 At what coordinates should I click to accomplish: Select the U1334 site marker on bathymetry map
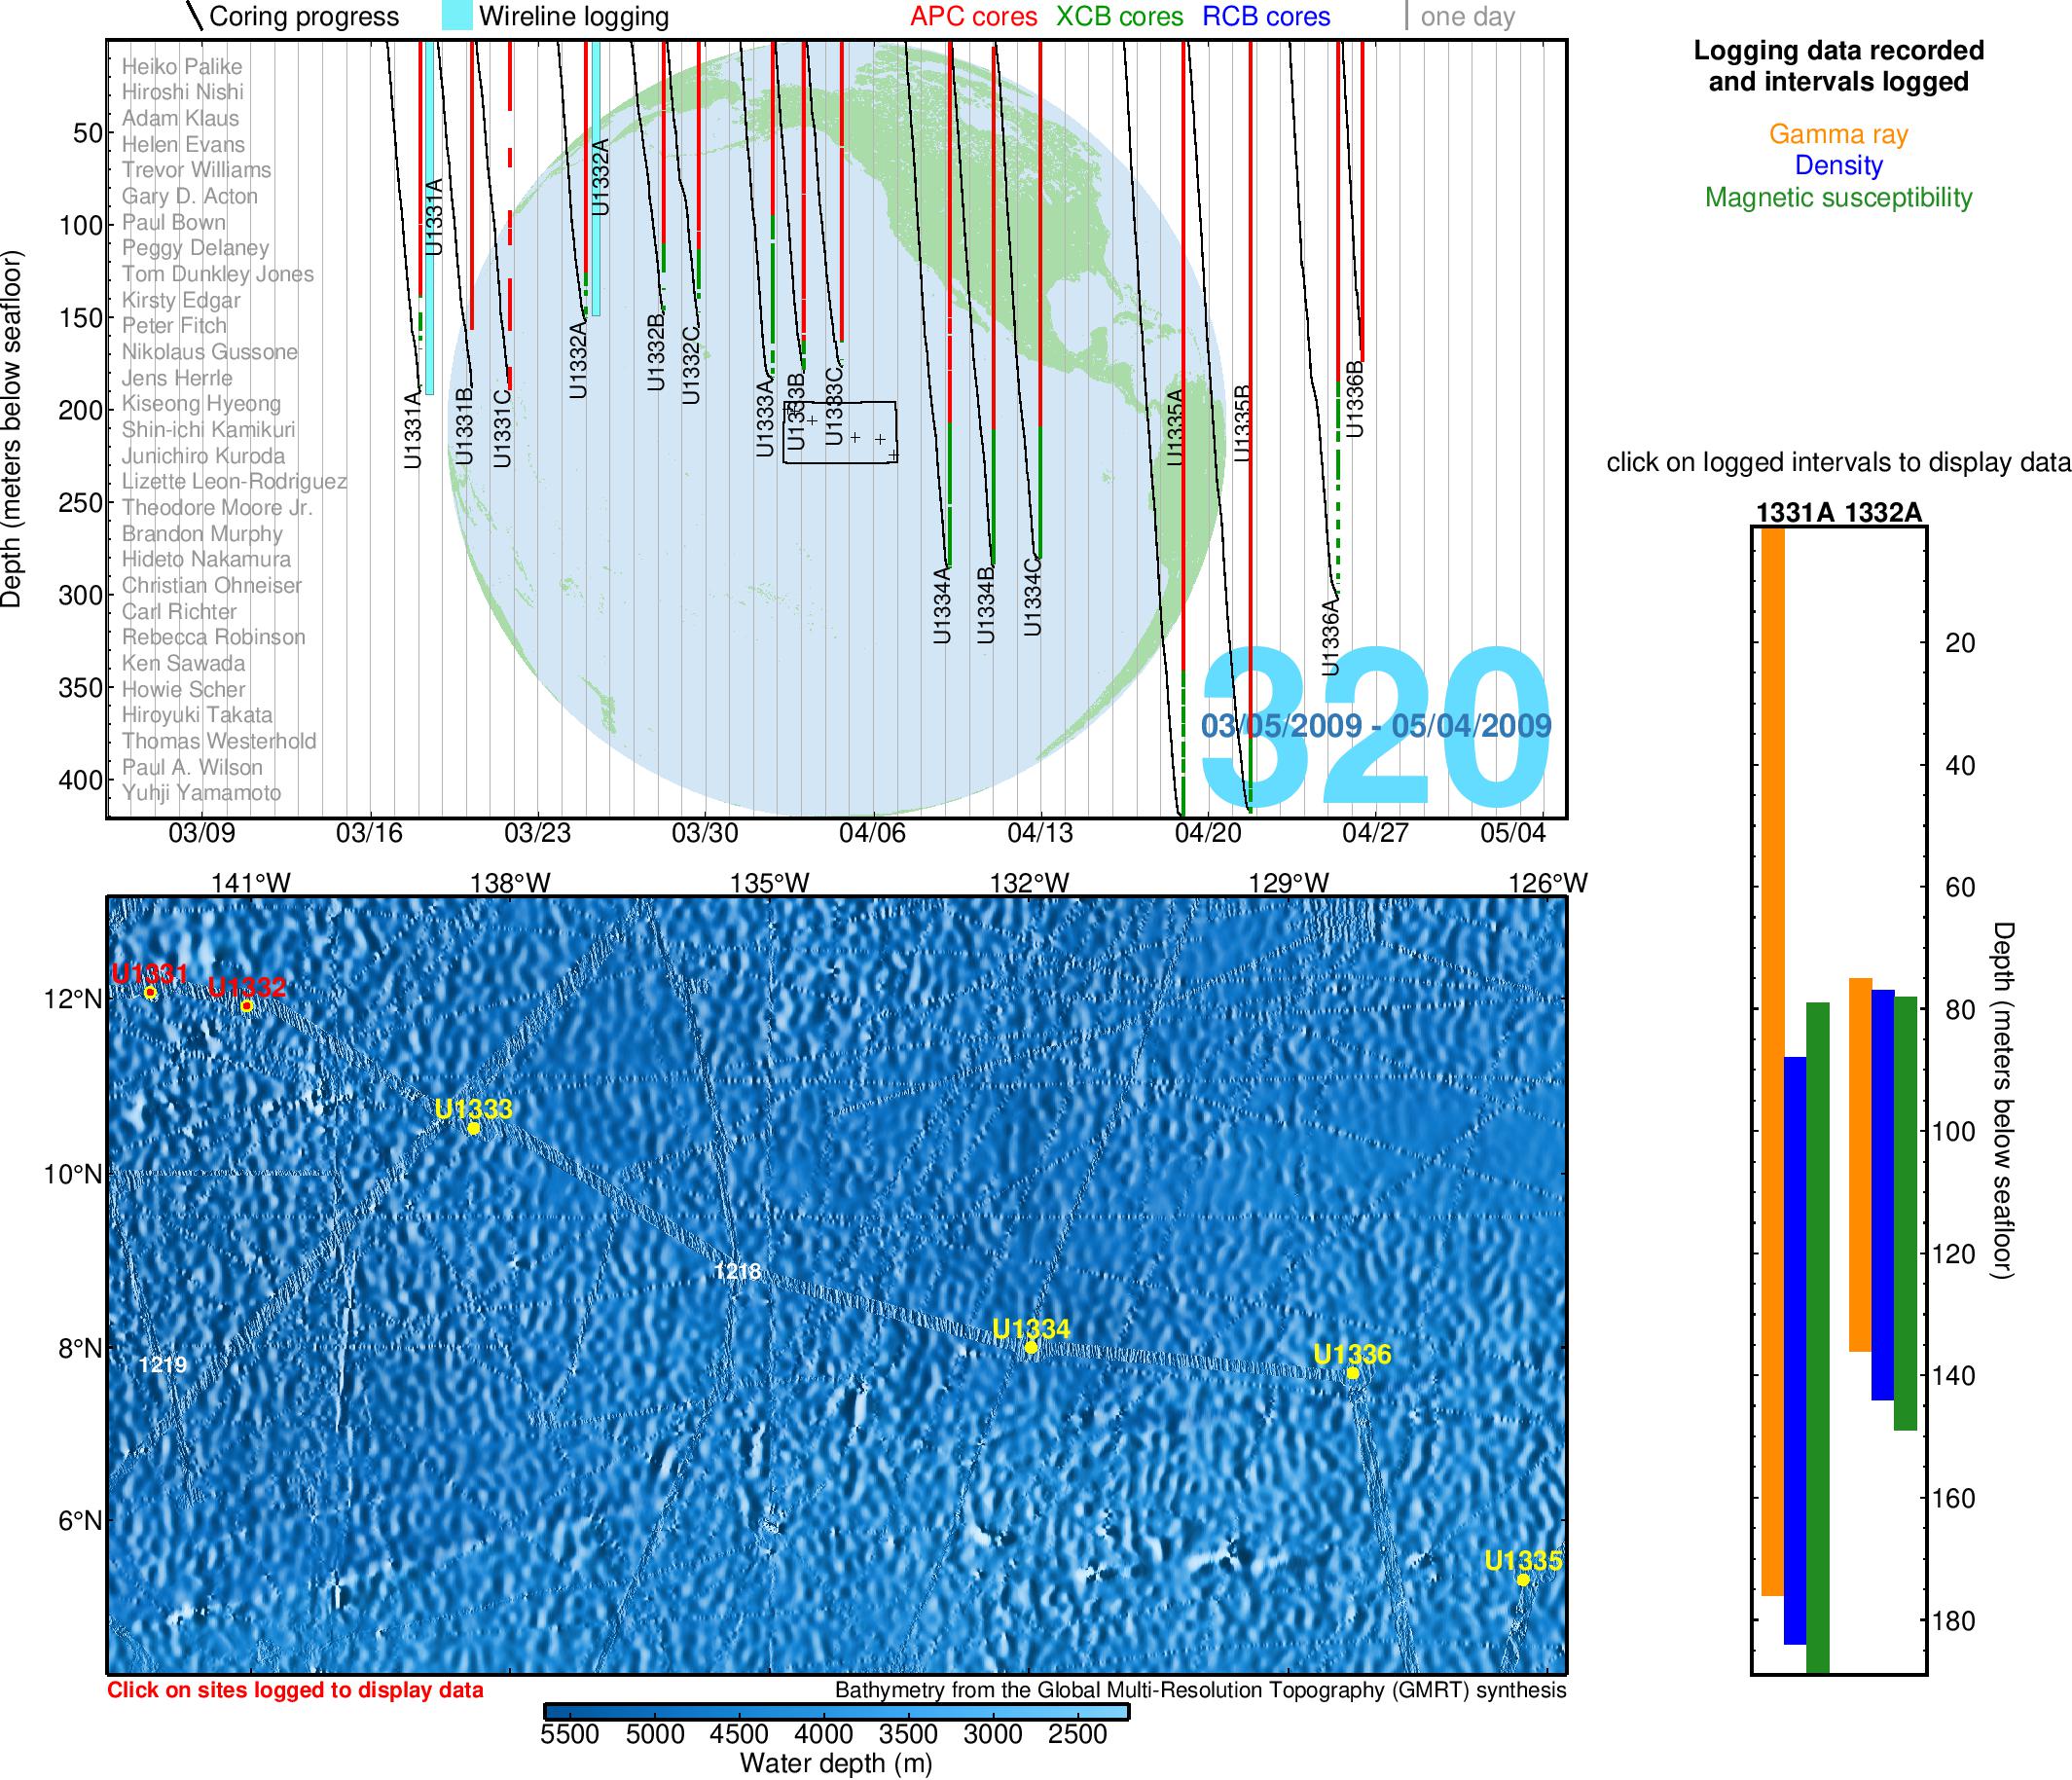tap(1031, 1347)
